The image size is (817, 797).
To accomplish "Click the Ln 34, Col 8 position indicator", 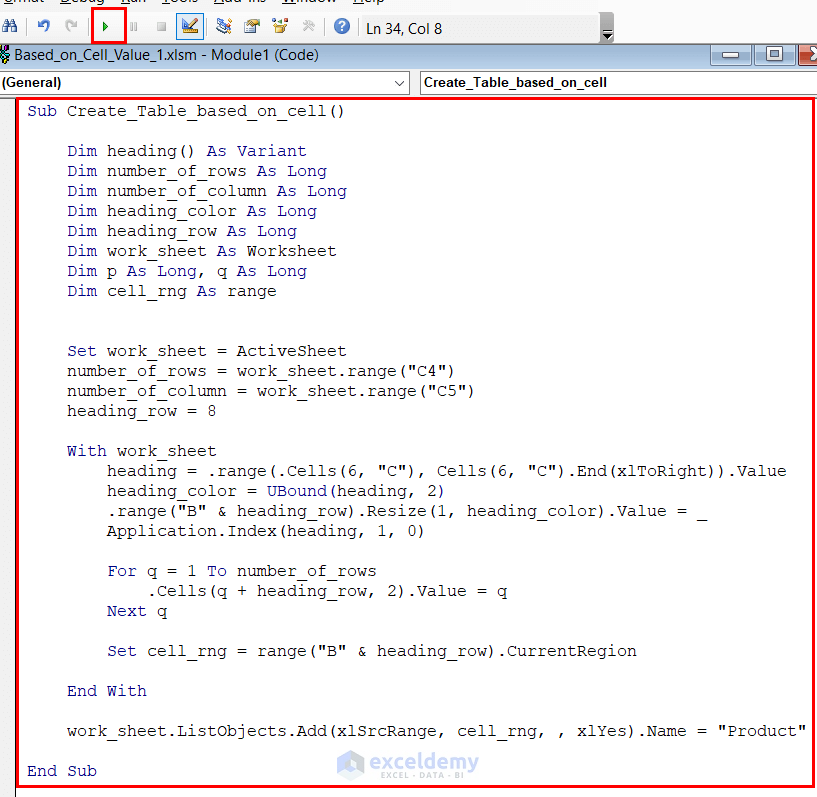I will (404, 29).
